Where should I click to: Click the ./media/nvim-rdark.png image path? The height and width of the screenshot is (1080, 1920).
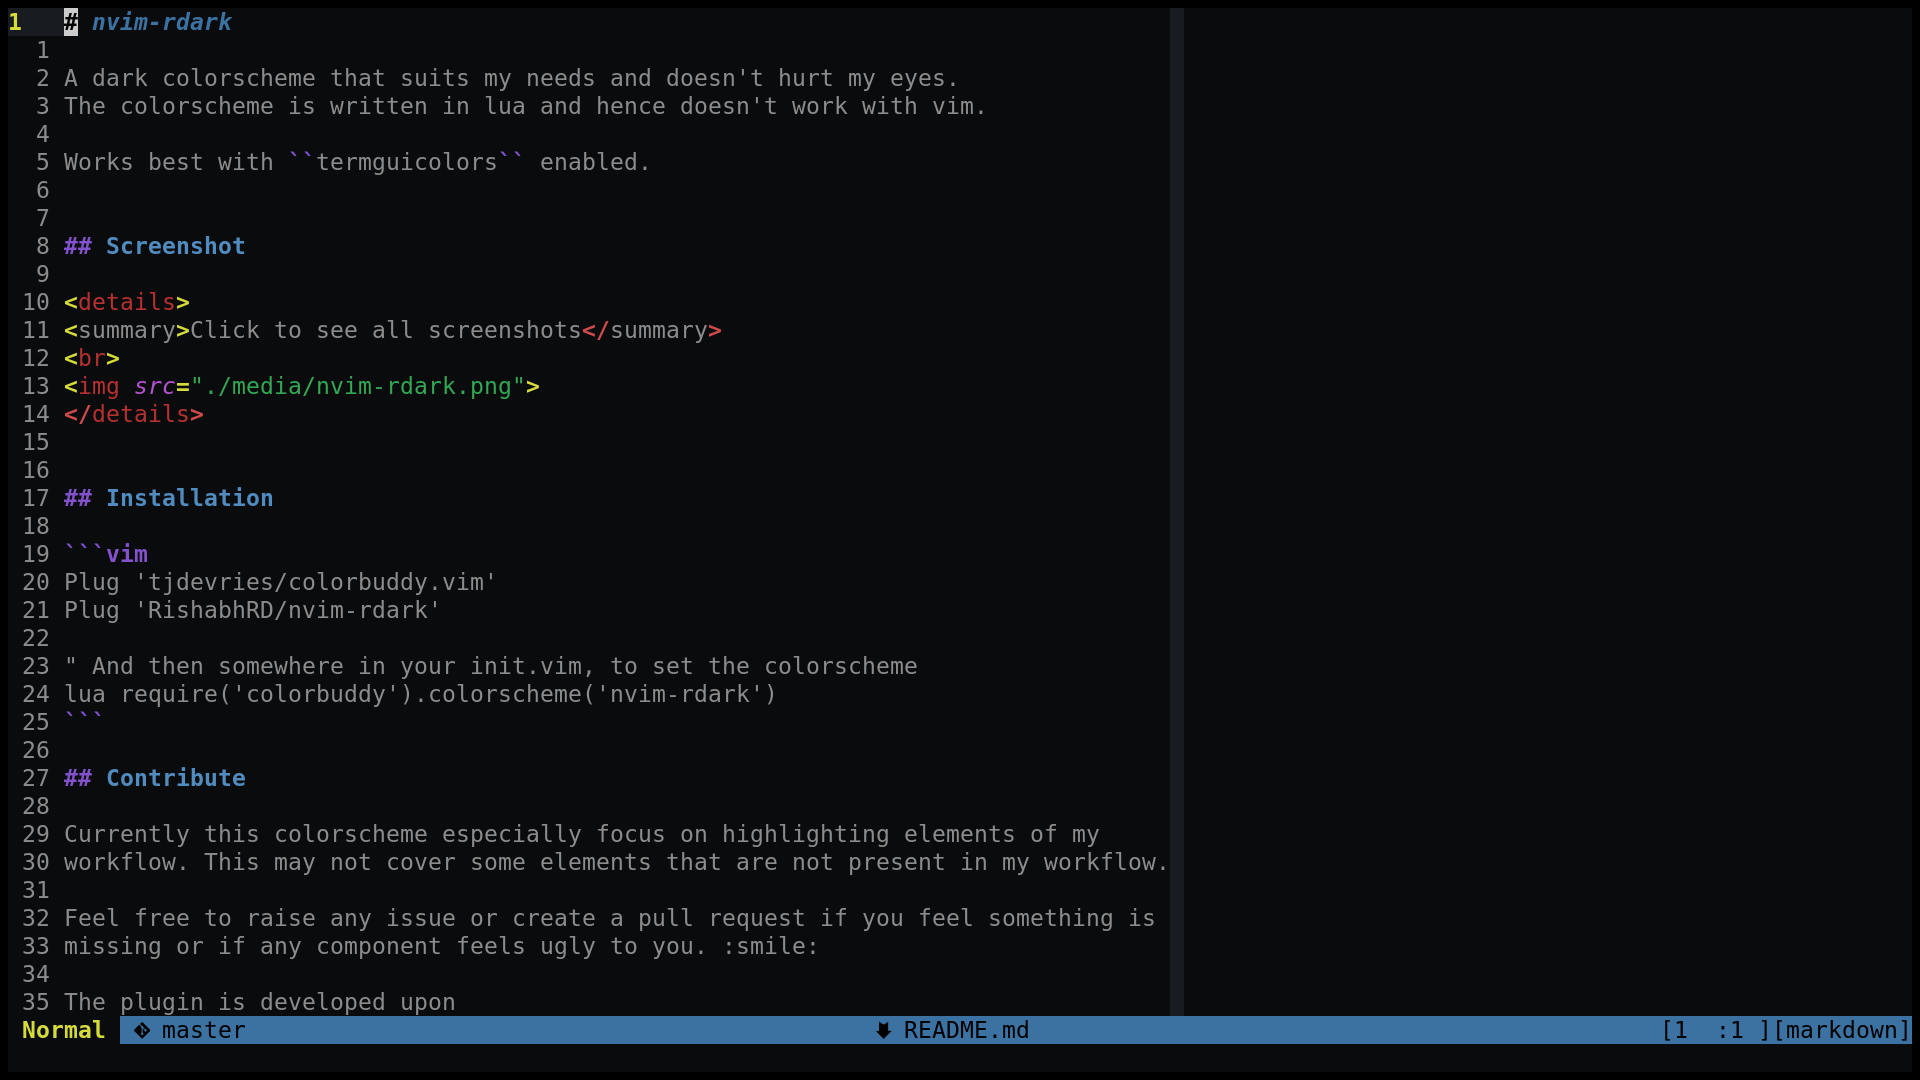(x=358, y=386)
